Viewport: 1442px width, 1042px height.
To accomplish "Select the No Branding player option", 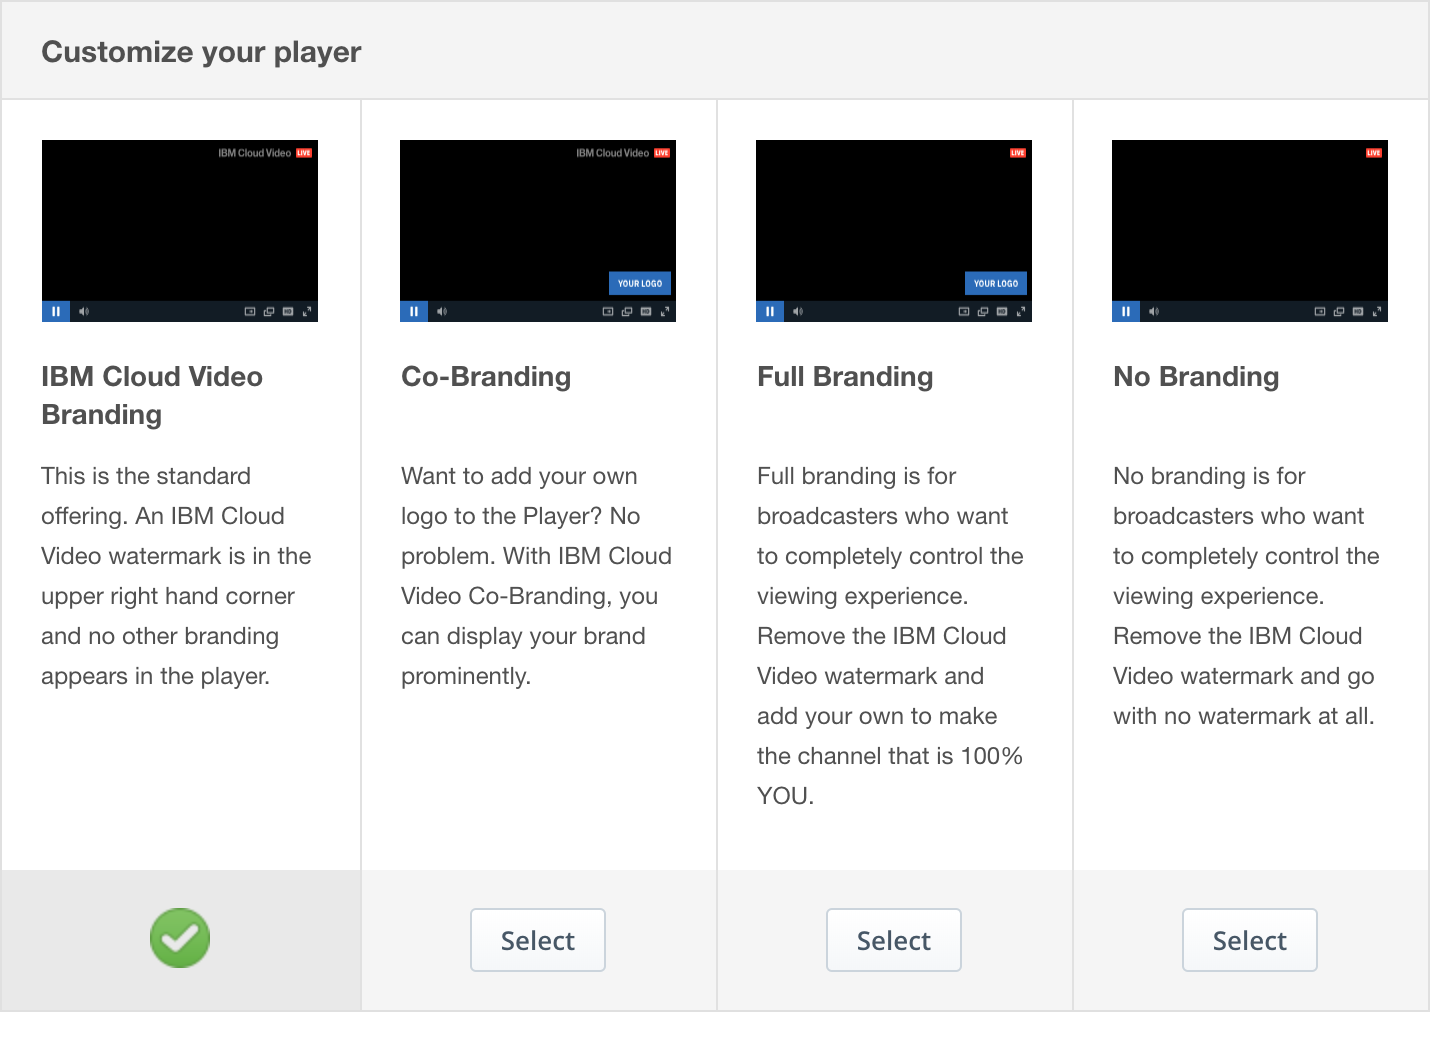I will click(1250, 940).
